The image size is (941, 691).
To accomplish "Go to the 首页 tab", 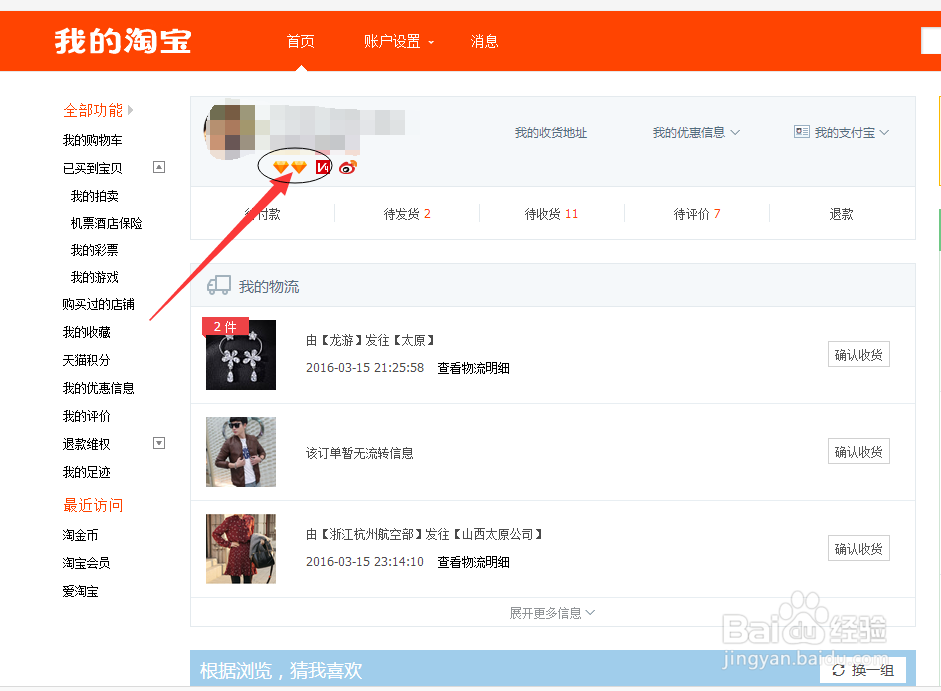I will coord(301,41).
